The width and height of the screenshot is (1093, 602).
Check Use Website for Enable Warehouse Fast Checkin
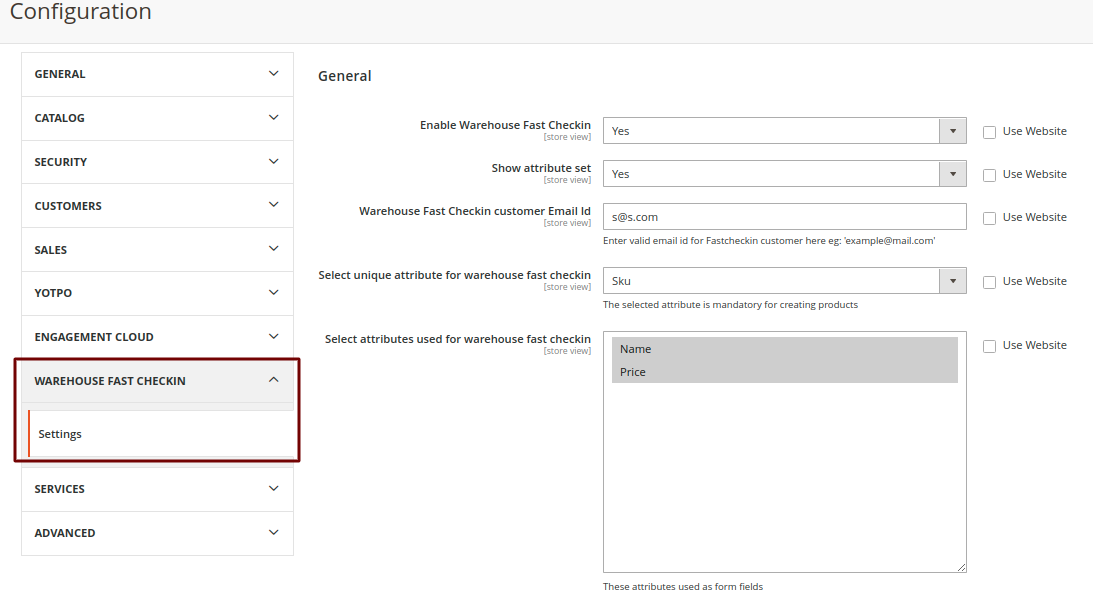point(989,132)
